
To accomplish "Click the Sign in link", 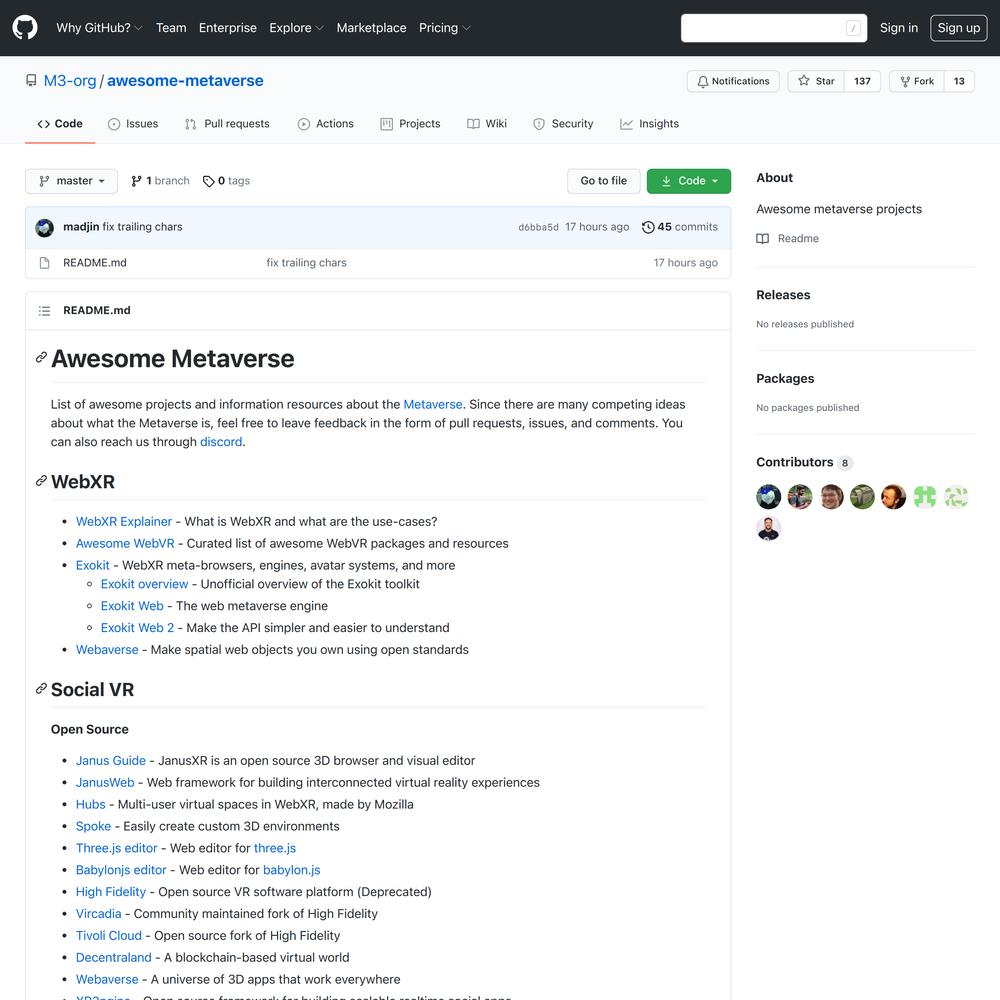I will [899, 28].
